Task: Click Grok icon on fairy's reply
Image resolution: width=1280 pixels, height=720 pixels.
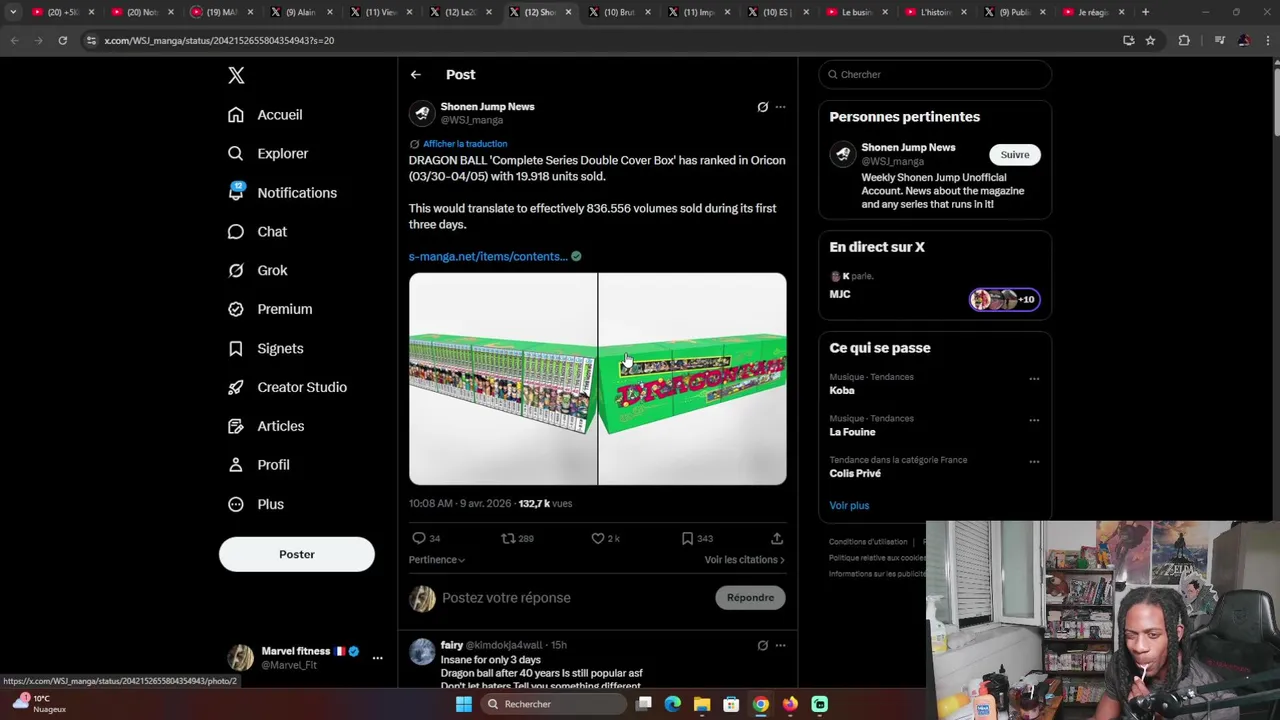Action: pos(763,646)
